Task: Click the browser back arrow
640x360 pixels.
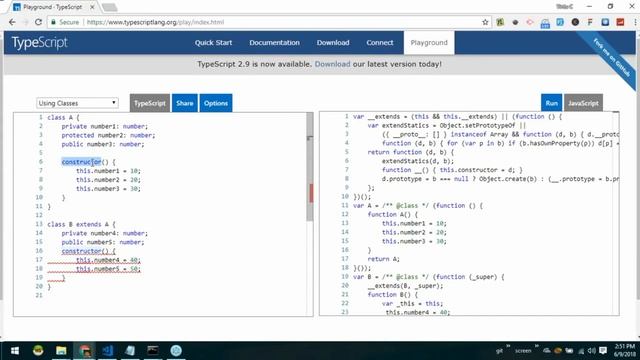Action: (x=12, y=22)
